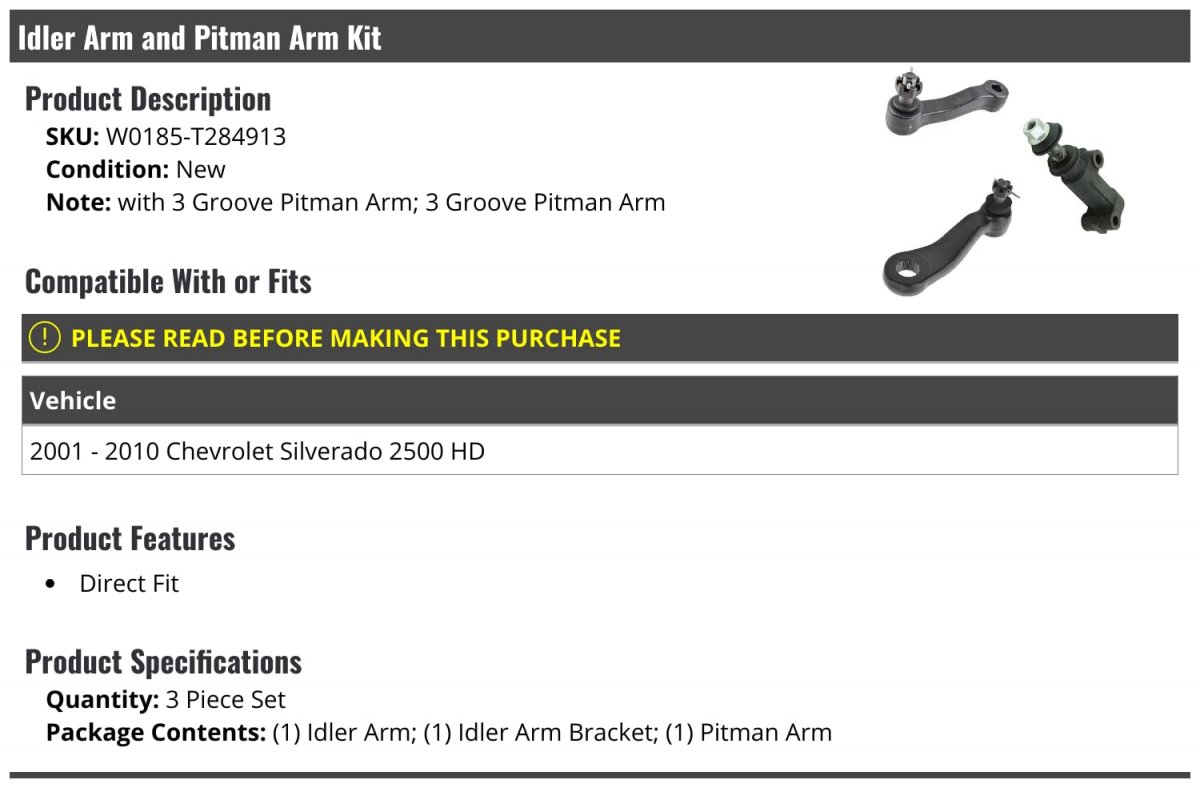The width and height of the screenshot is (1200, 788).
Task: Expand the PLEASE READ BEFORE MAKING THIS PURCHASE banner
Action: click(x=600, y=338)
